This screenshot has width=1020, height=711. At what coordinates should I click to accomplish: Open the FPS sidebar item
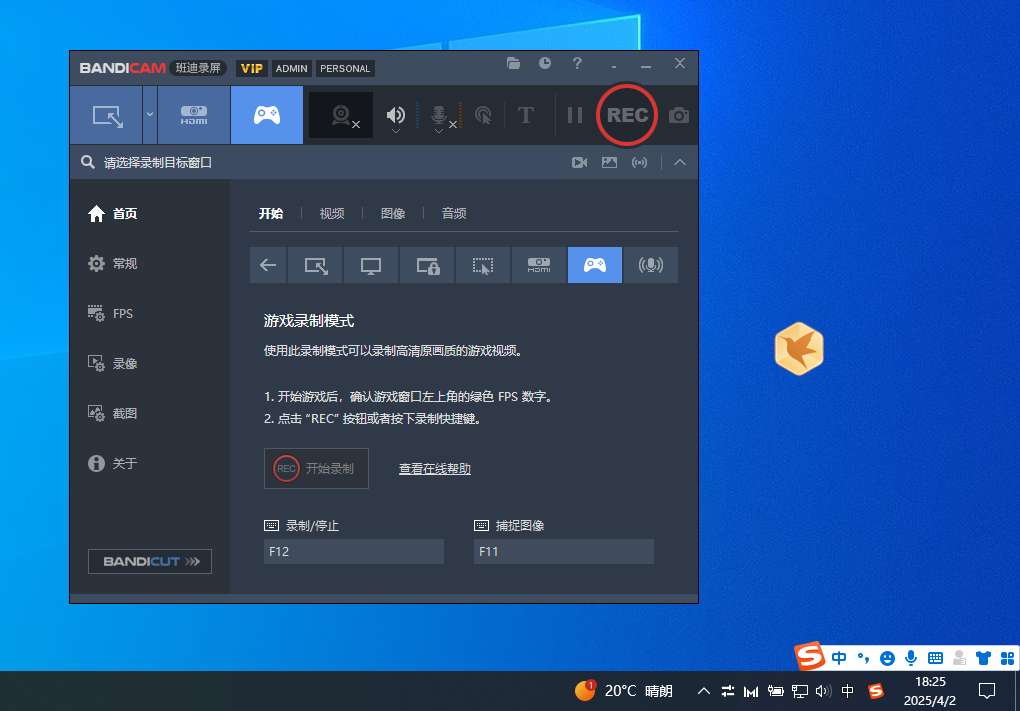coord(111,314)
